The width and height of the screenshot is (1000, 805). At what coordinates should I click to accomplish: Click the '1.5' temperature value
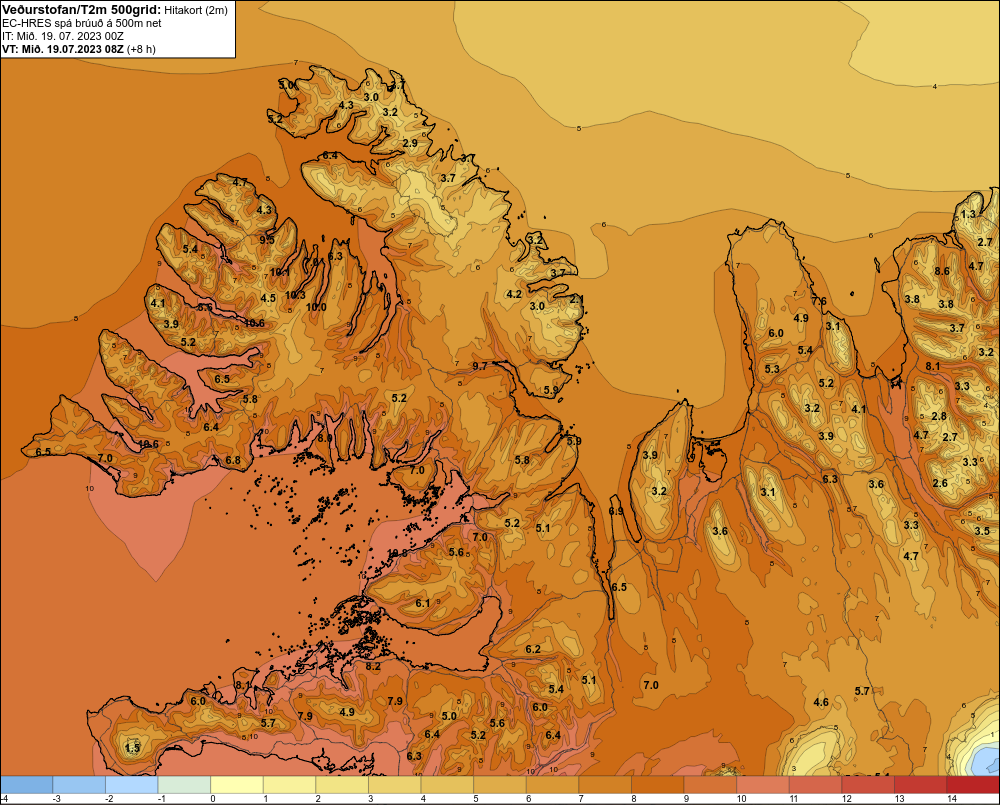(133, 748)
